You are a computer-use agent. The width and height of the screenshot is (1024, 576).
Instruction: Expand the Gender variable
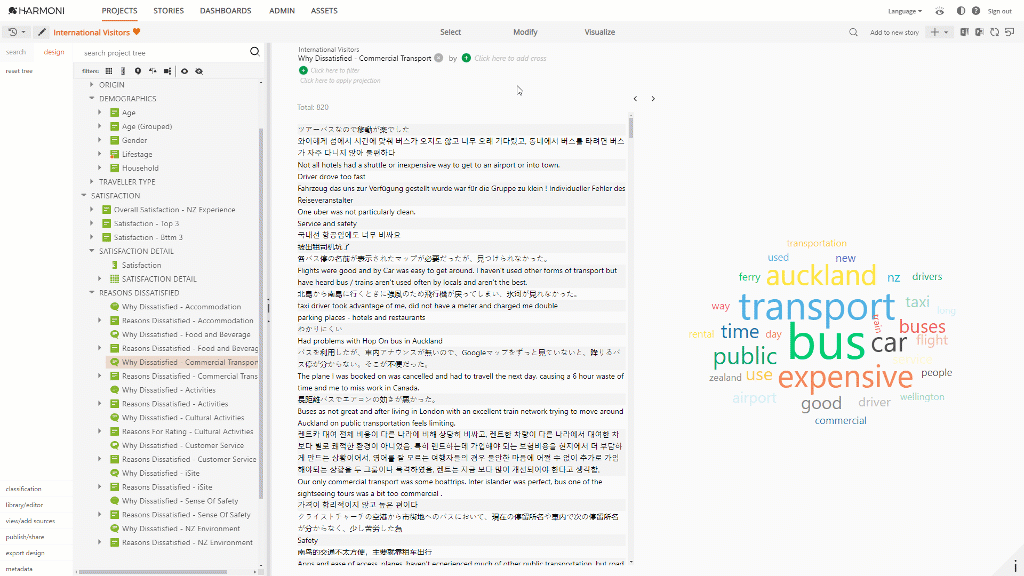[100, 140]
